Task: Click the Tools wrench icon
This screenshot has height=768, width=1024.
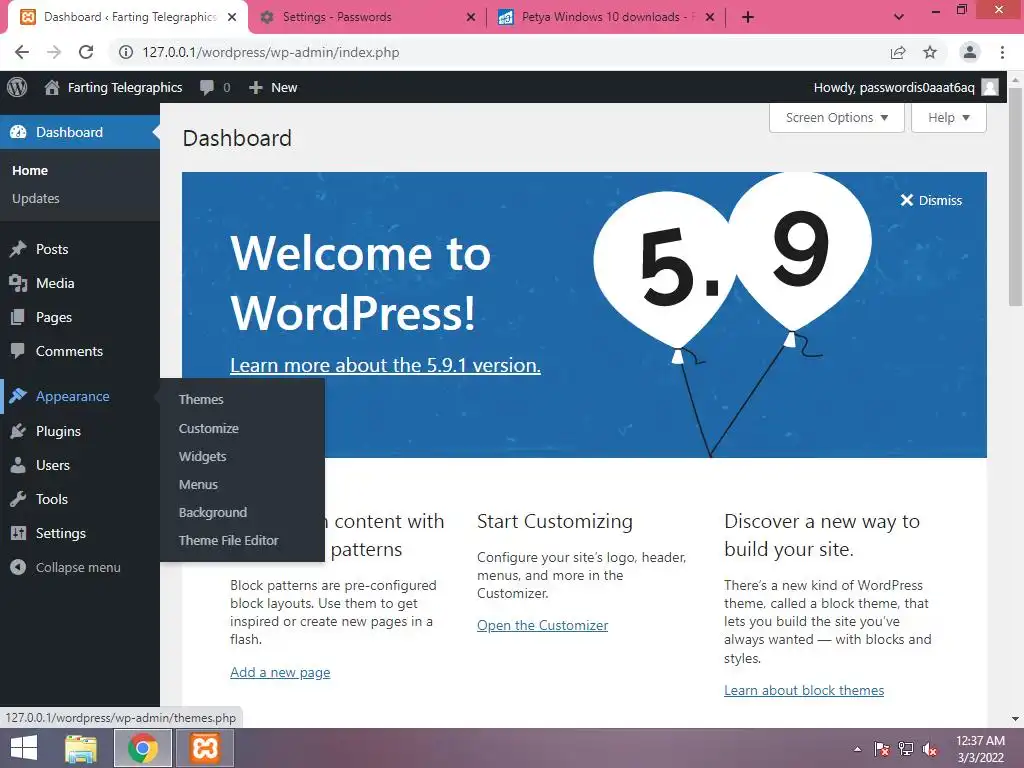Action: 18,499
